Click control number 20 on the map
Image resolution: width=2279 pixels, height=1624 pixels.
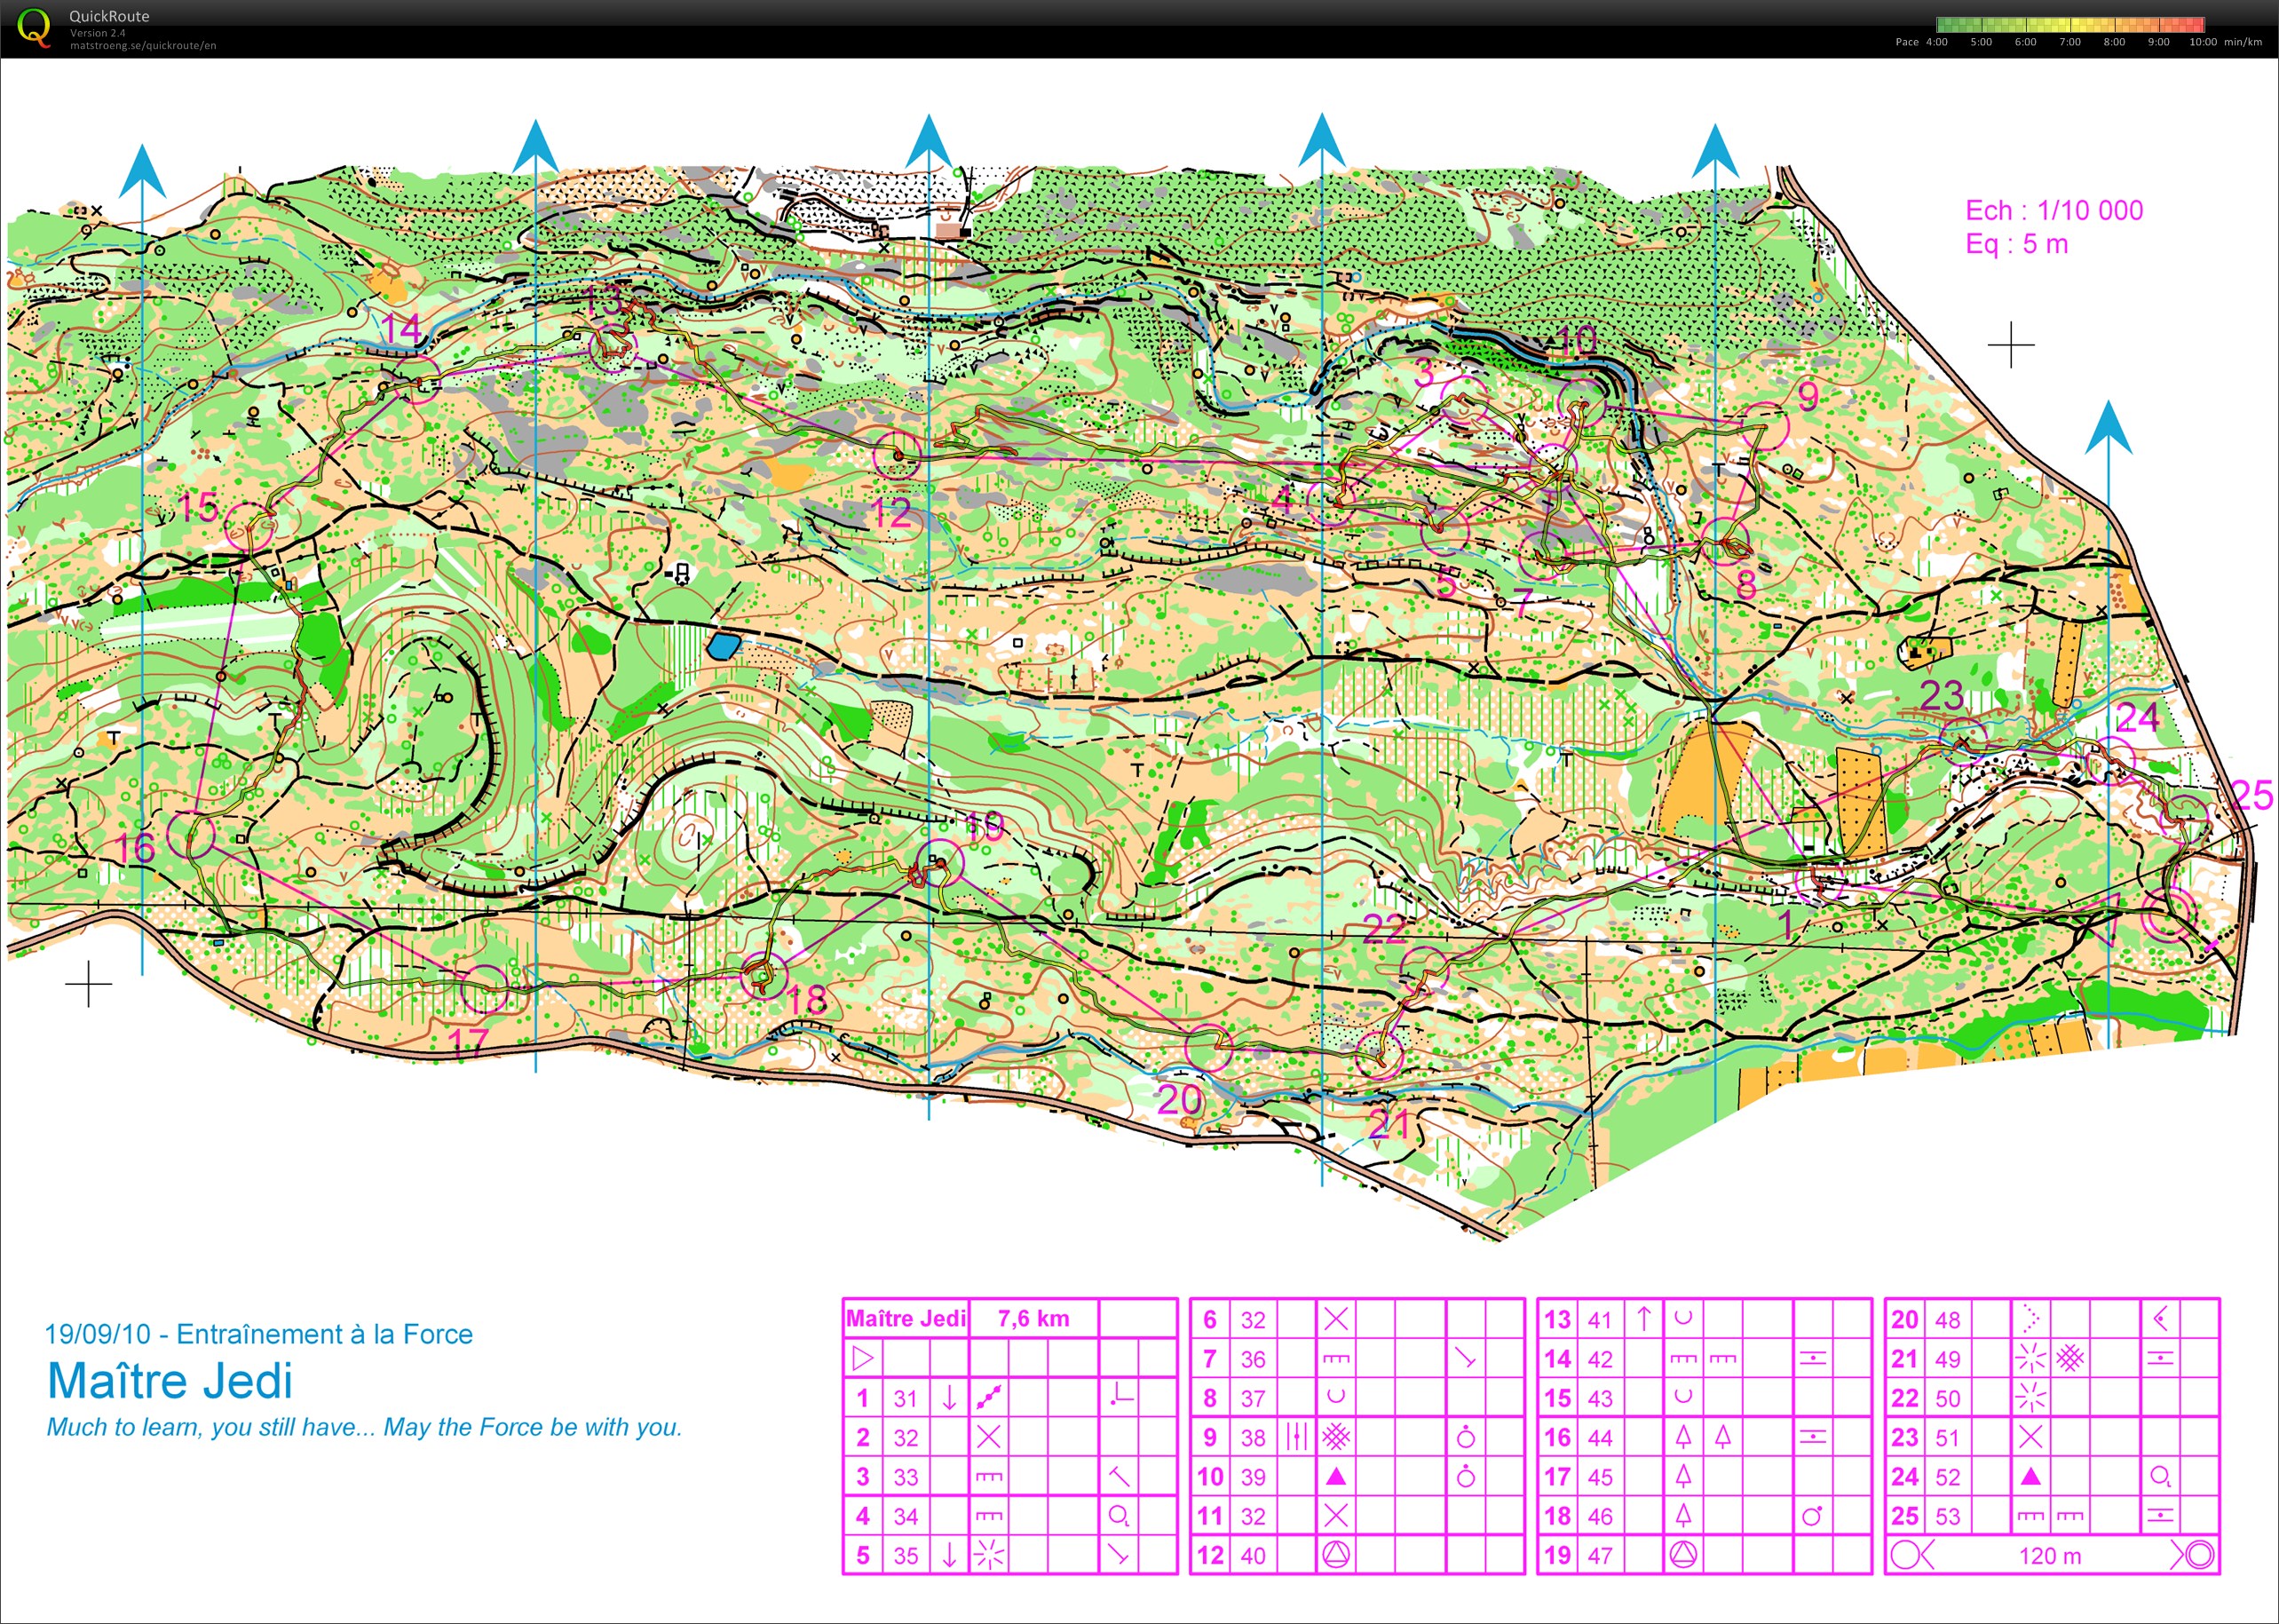tap(1180, 1100)
